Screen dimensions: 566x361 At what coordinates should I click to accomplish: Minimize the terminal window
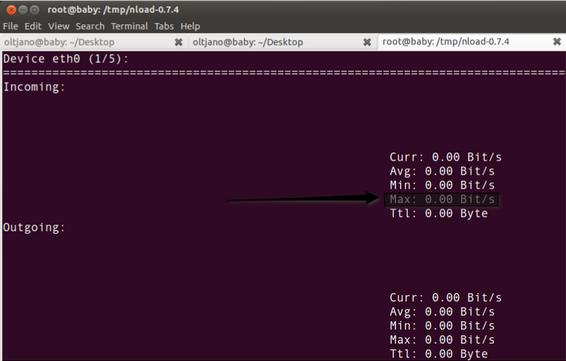(23, 10)
